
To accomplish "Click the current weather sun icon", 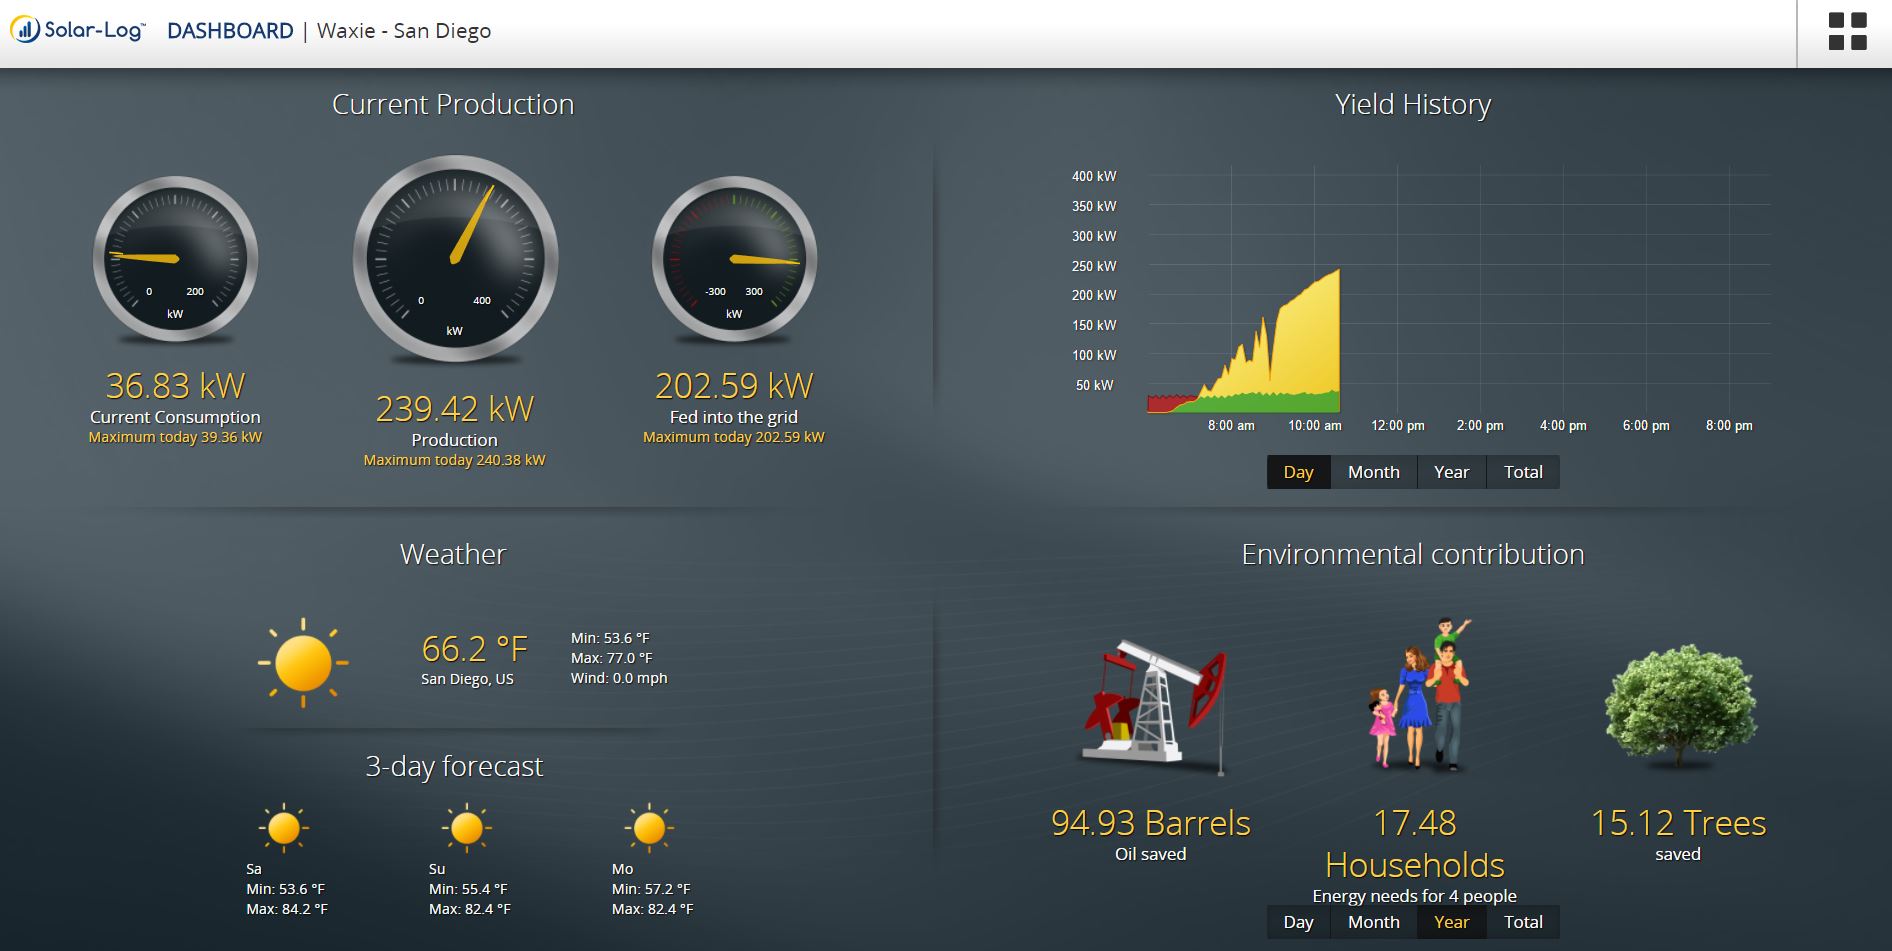I will (303, 662).
